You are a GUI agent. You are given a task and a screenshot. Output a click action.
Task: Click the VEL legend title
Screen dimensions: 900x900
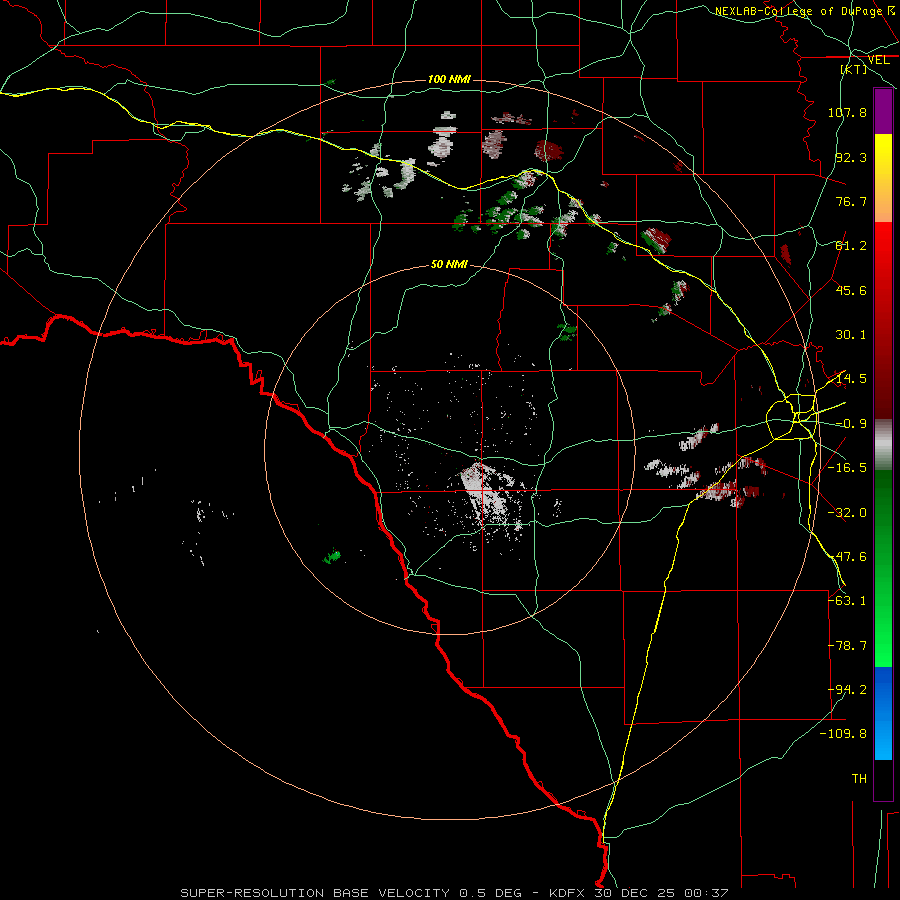[878, 60]
